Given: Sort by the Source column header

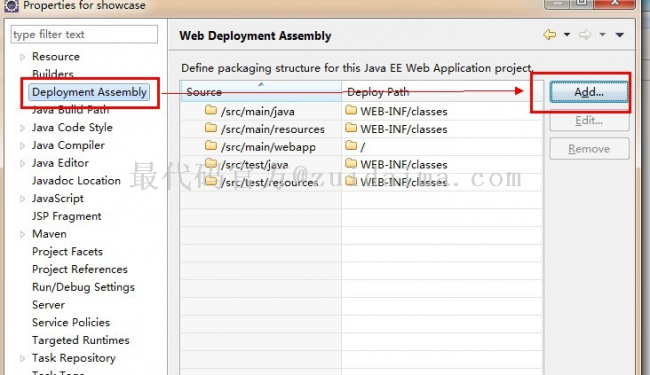Looking at the screenshot, I should coord(261,92).
